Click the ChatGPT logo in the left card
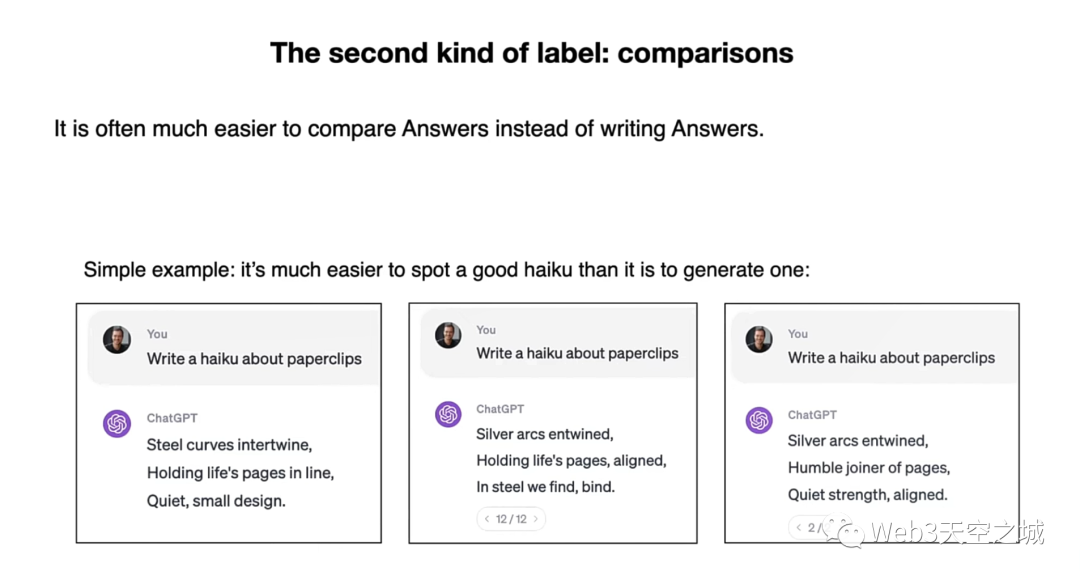Image resolution: width=1080 pixels, height=580 pixels. pyautogui.click(x=117, y=423)
